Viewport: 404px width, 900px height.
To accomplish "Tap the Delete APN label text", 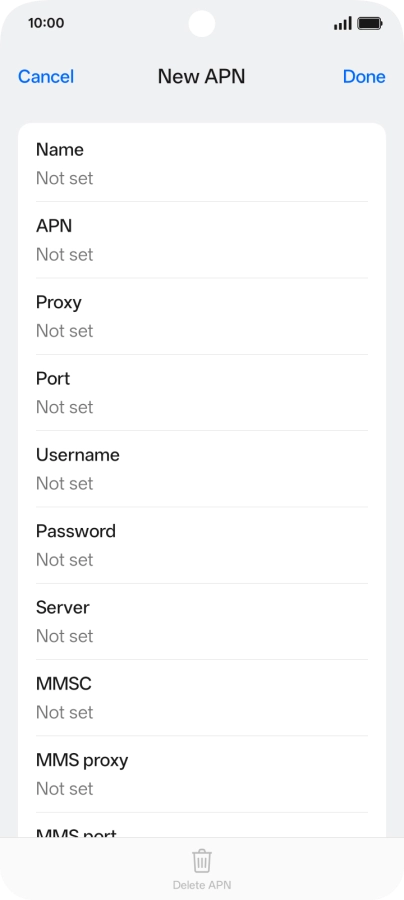I will coord(201,885).
